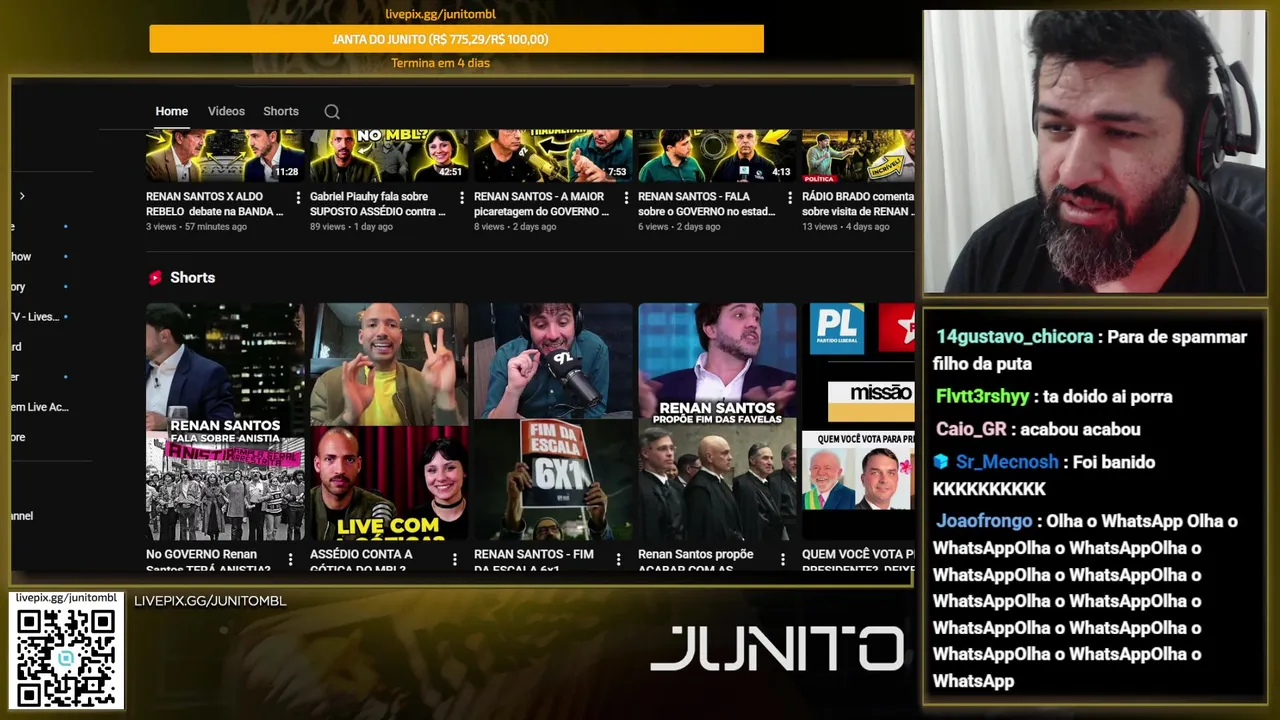Open video title Gabriel Piauhy fala sobre

point(378,204)
